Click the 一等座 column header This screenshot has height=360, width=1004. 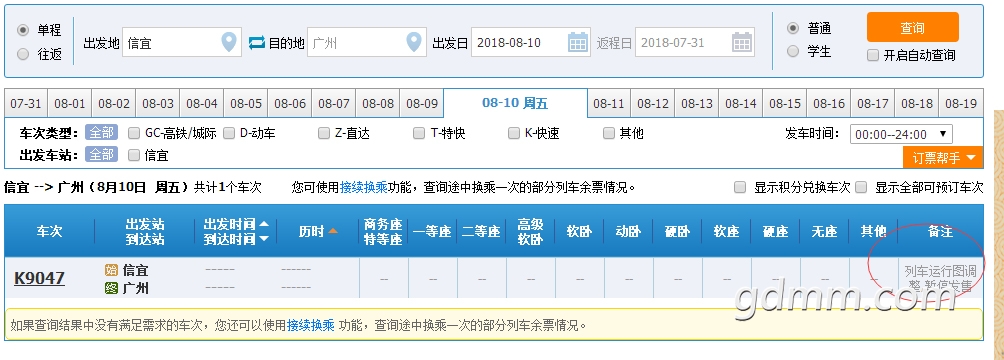tap(433, 231)
